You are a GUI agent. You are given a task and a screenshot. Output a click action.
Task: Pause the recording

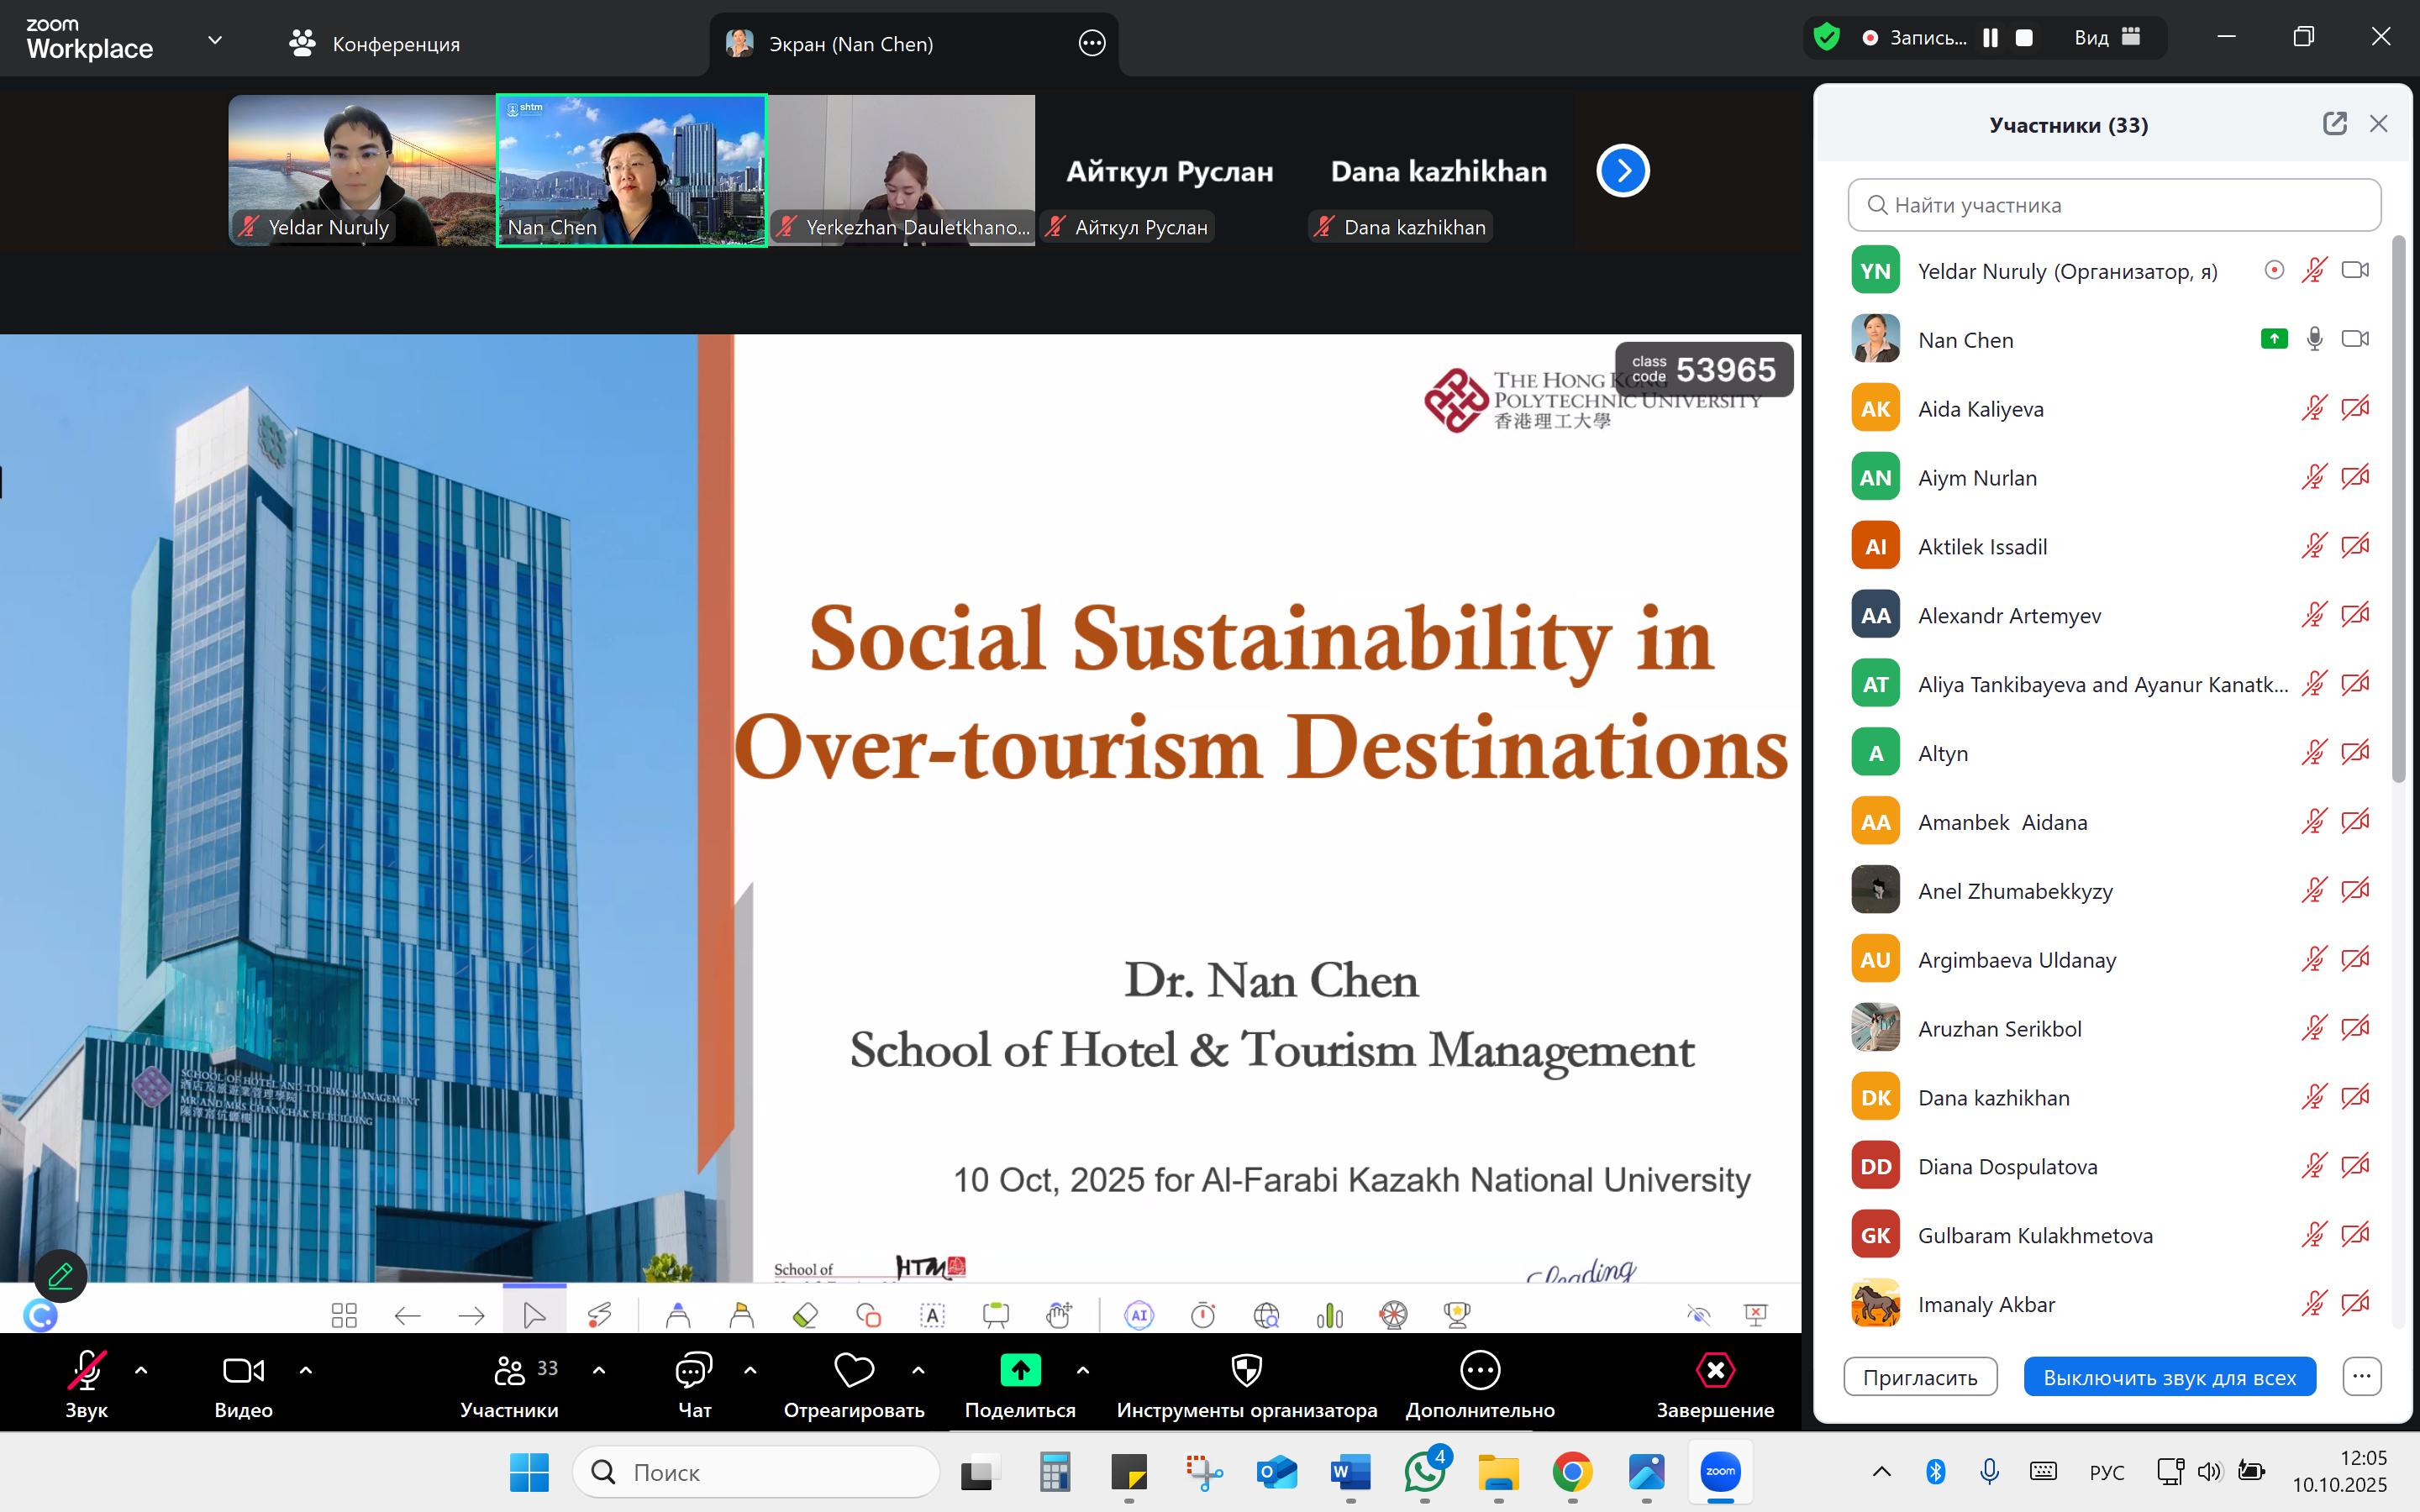coord(1990,38)
